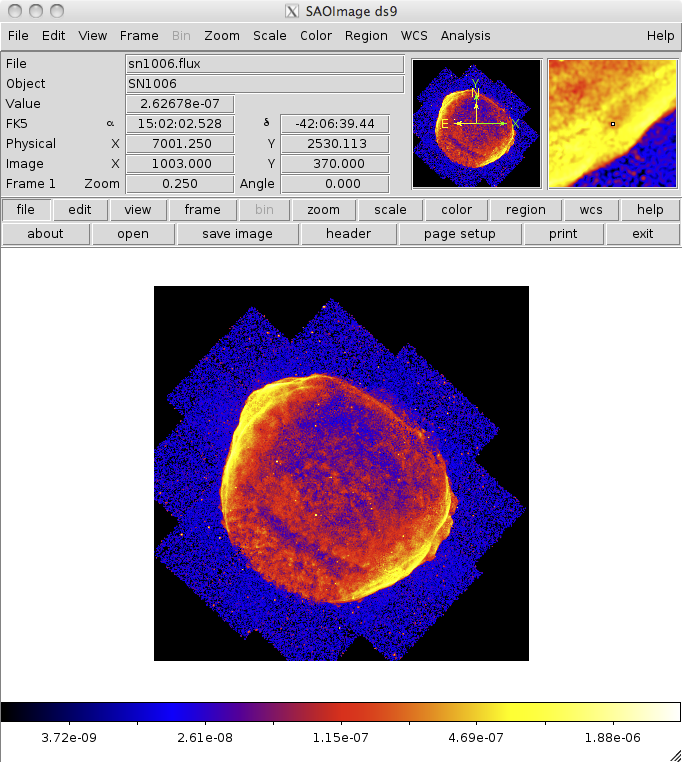Screen dimensions: 682x762
Task: Select the 'edit' button bar tab
Action: (80, 210)
